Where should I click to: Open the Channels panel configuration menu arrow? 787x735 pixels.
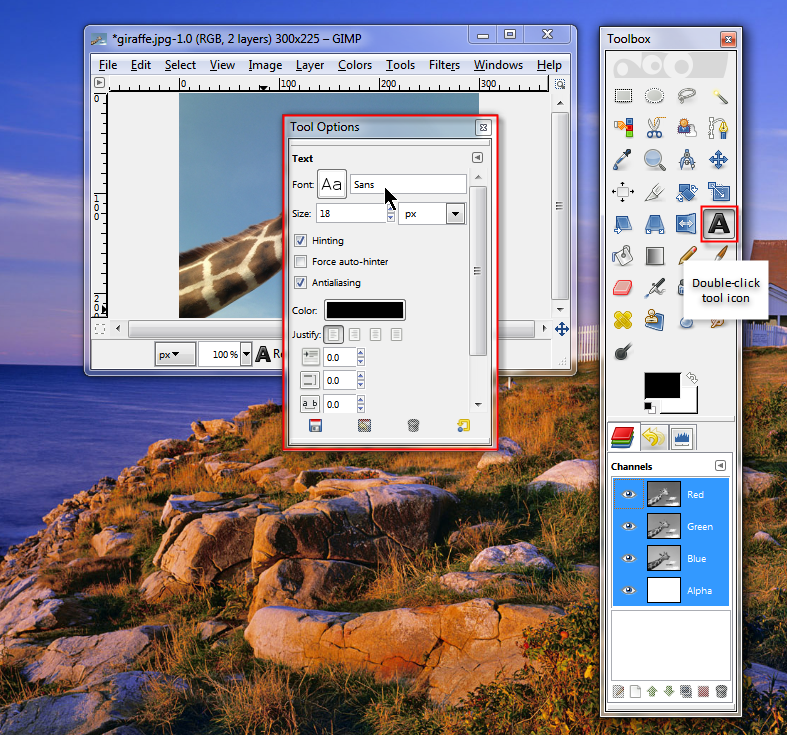pos(720,466)
